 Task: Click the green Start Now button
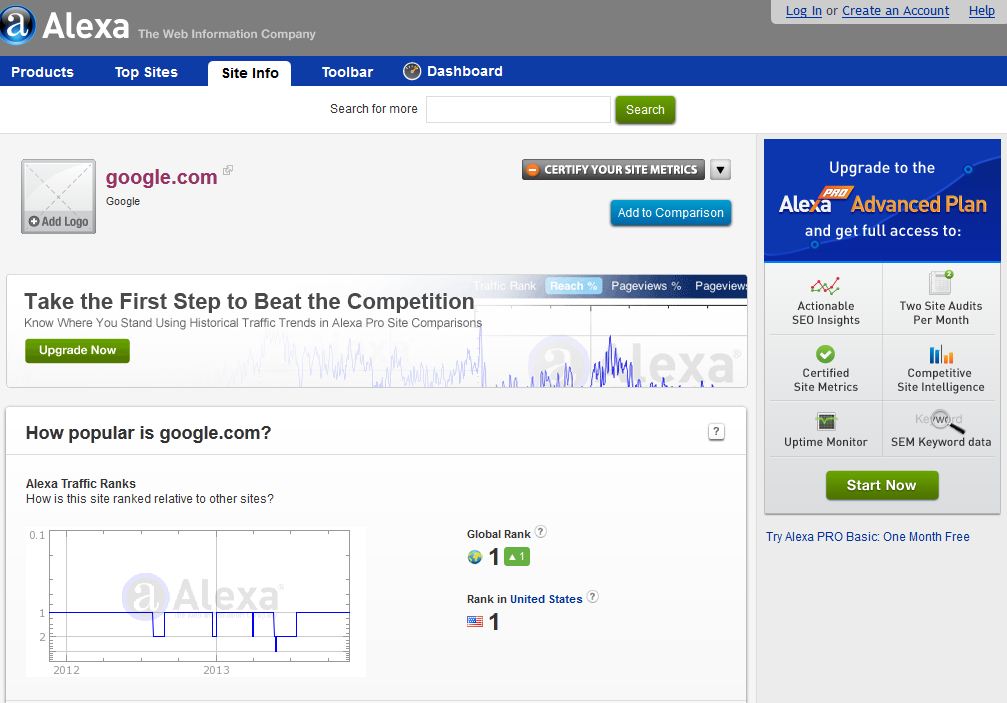[x=881, y=485]
